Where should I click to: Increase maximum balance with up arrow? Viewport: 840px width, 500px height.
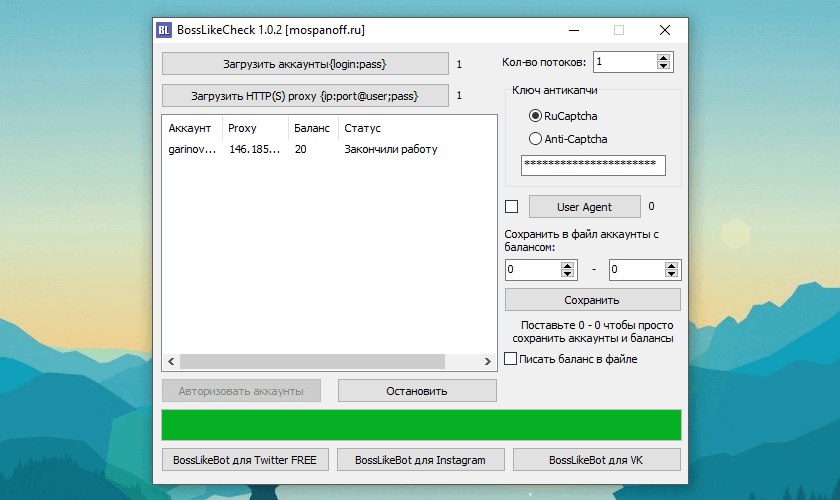pos(671,265)
